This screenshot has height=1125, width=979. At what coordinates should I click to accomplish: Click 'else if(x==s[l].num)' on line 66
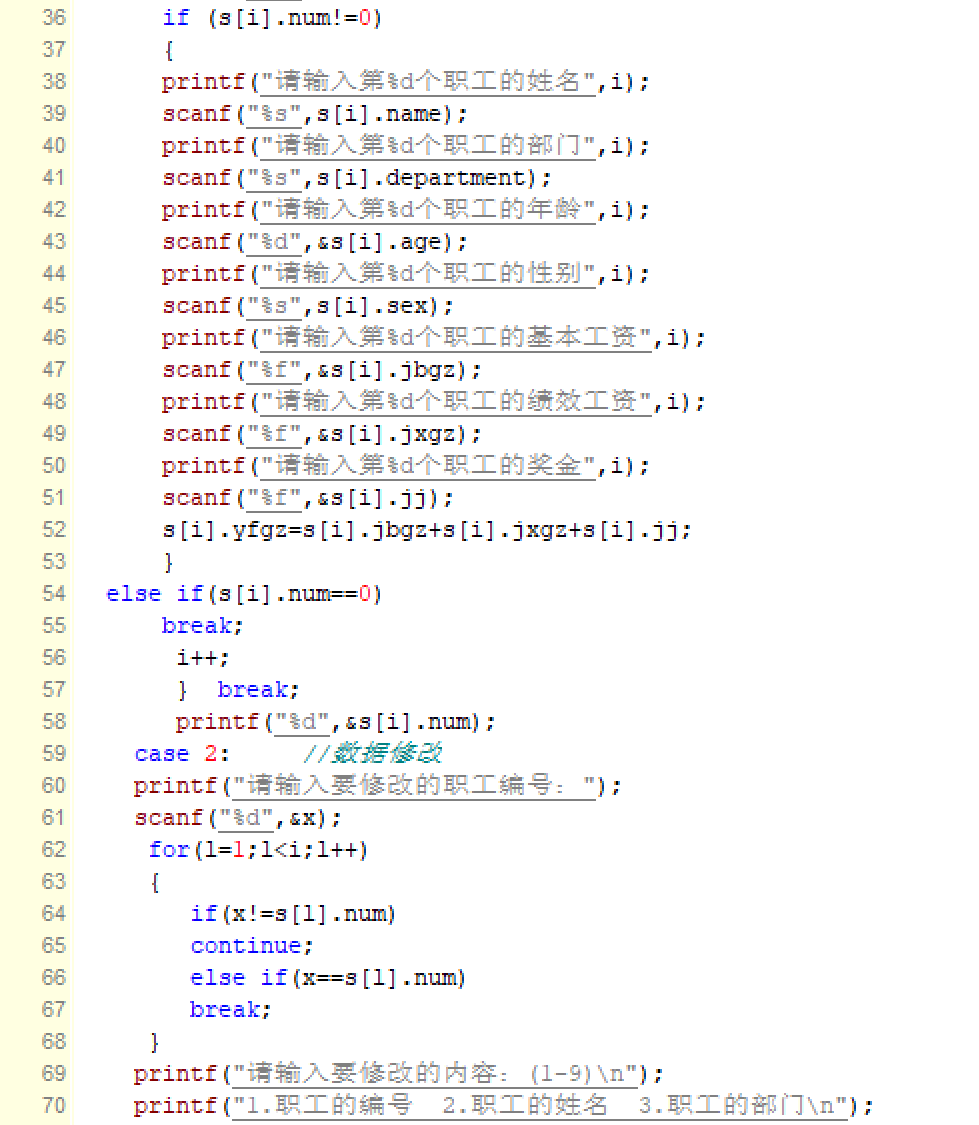(x=328, y=978)
